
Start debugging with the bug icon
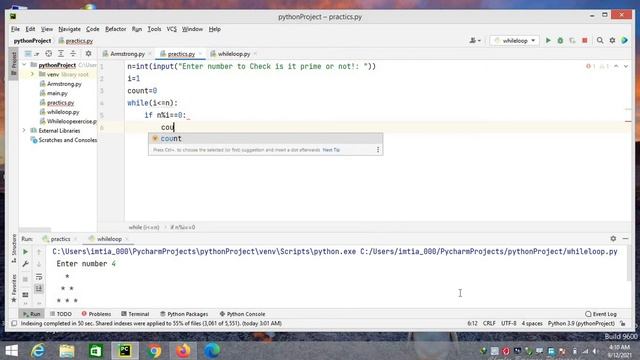coord(560,40)
